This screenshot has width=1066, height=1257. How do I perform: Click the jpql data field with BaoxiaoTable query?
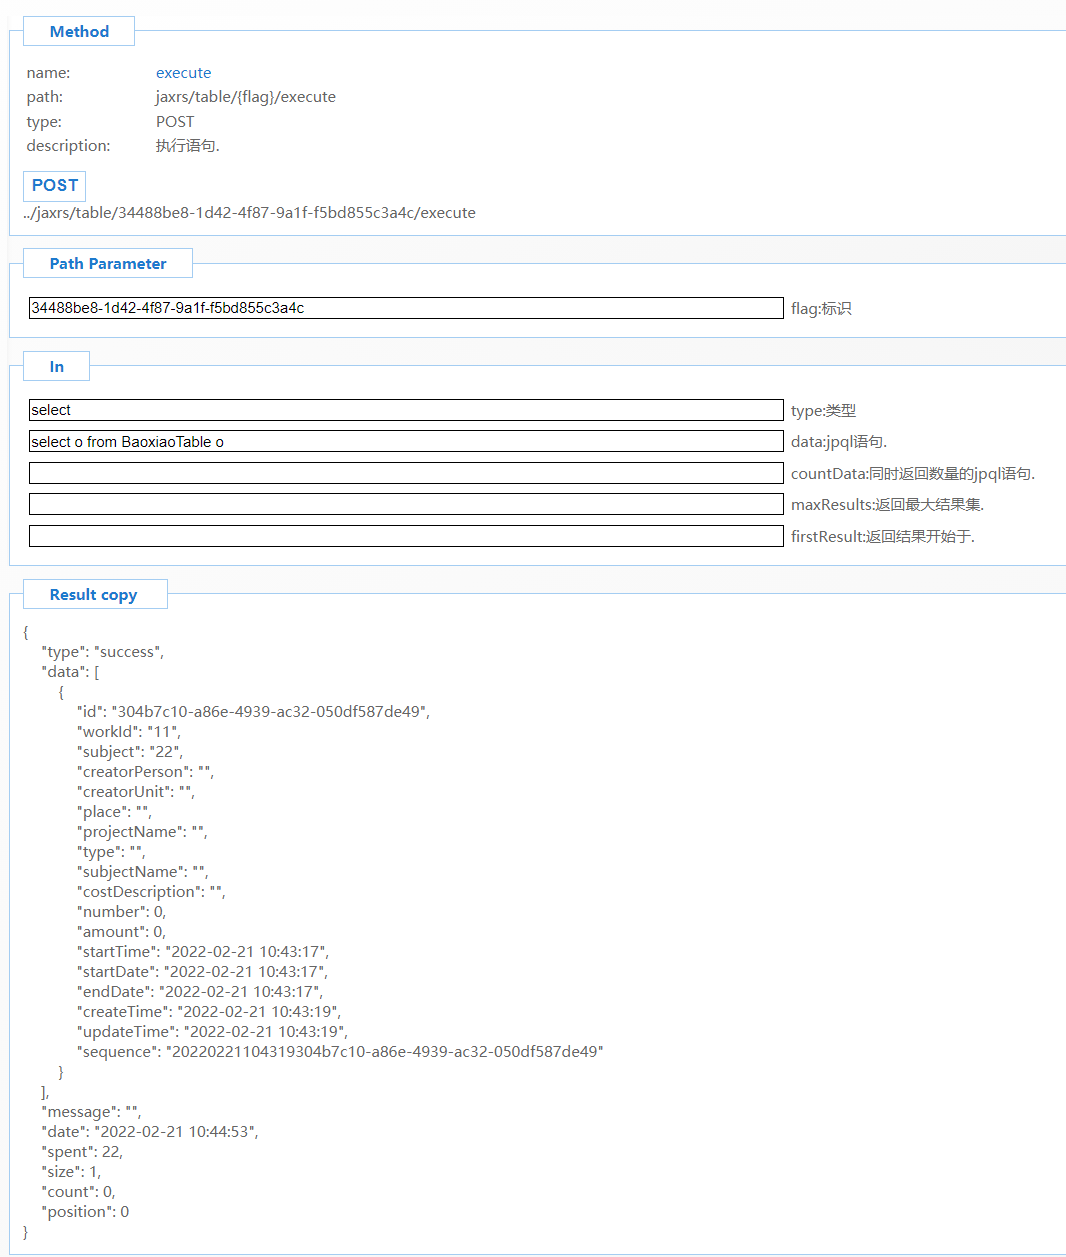pyautogui.click(x=405, y=442)
